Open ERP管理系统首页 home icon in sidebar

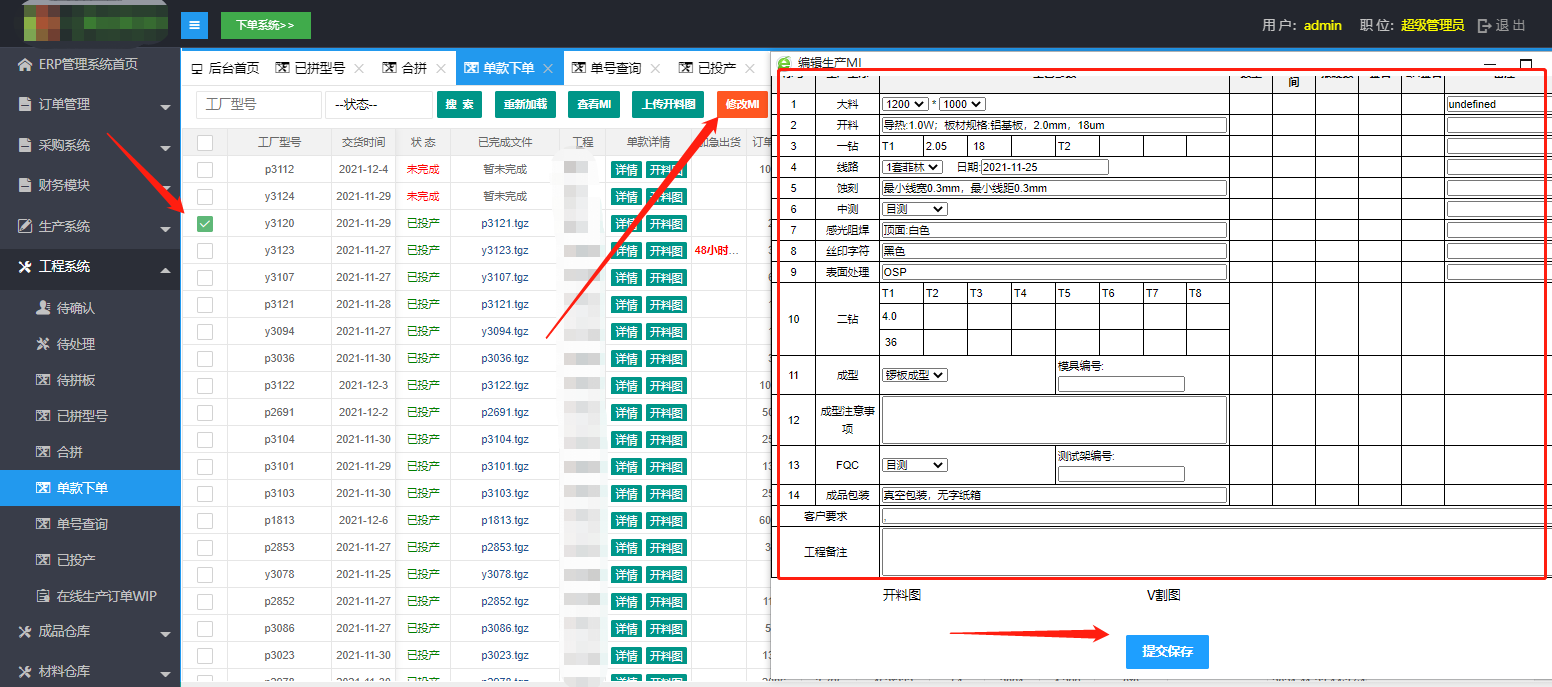click(25, 65)
